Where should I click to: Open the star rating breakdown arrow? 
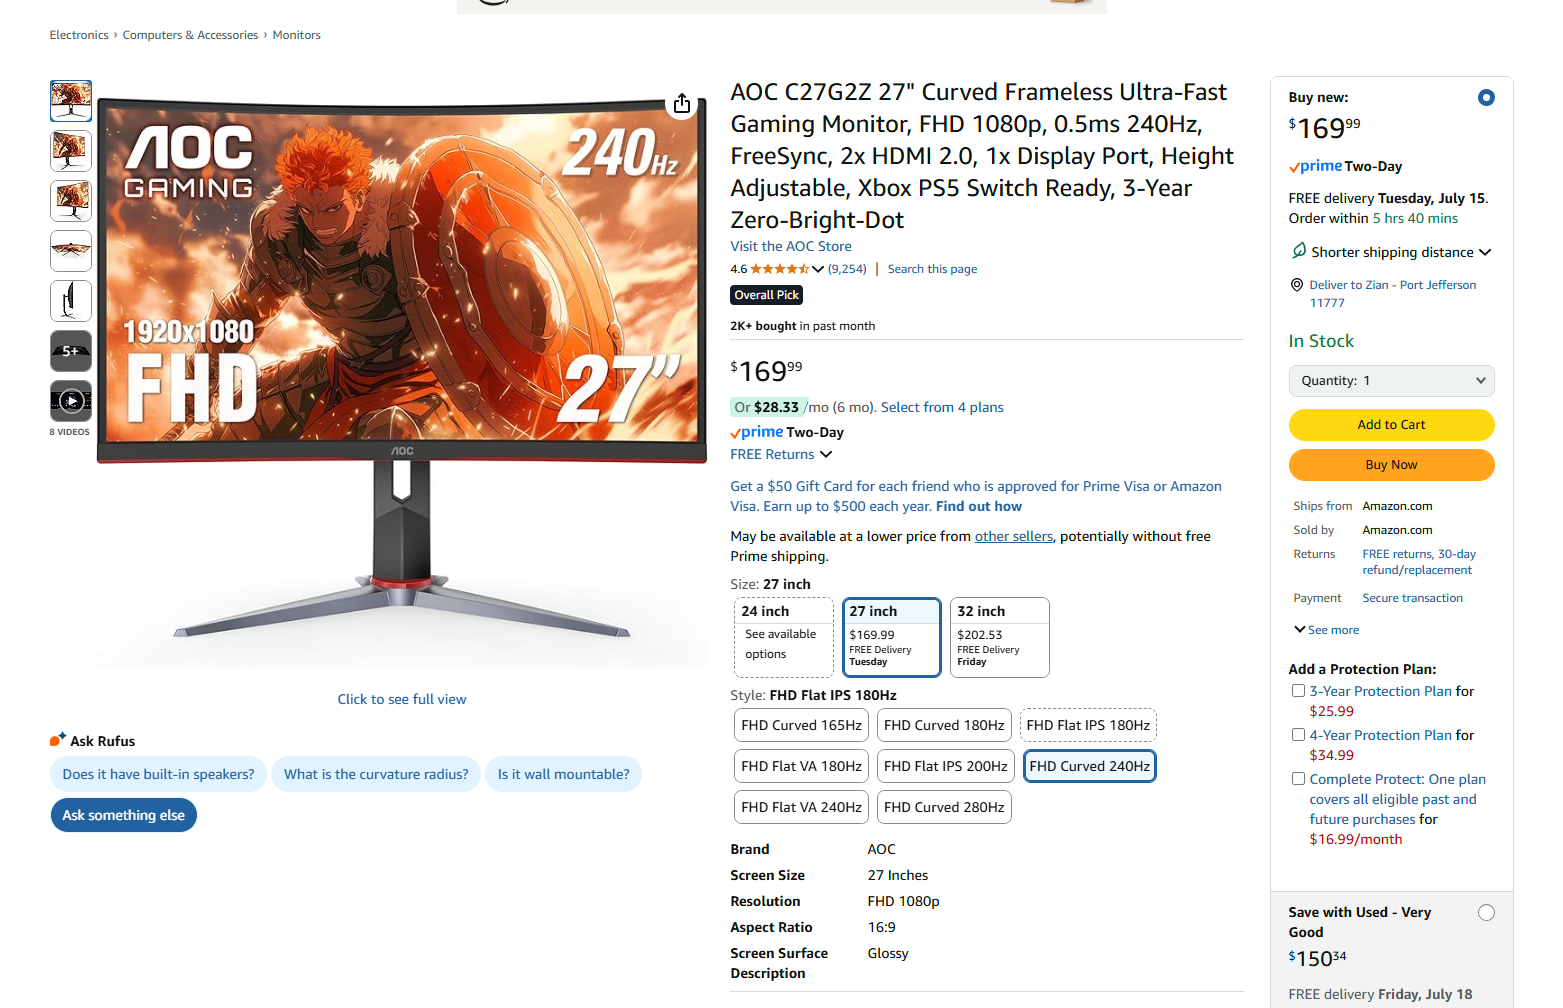point(818,269)
